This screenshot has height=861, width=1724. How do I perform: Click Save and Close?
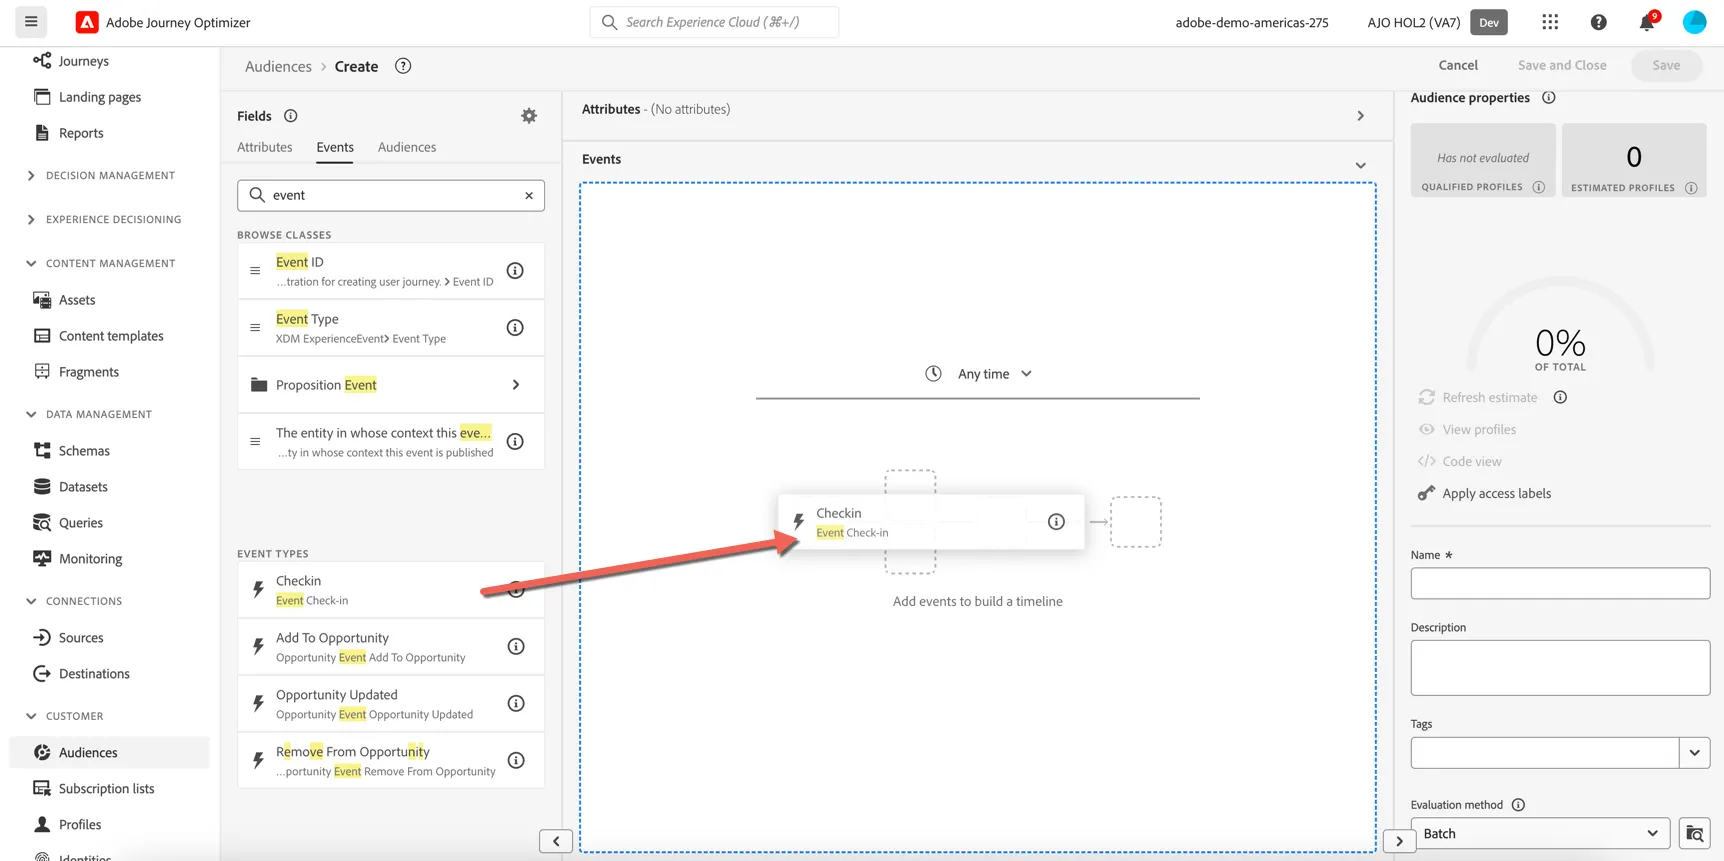coord(1562,65)
